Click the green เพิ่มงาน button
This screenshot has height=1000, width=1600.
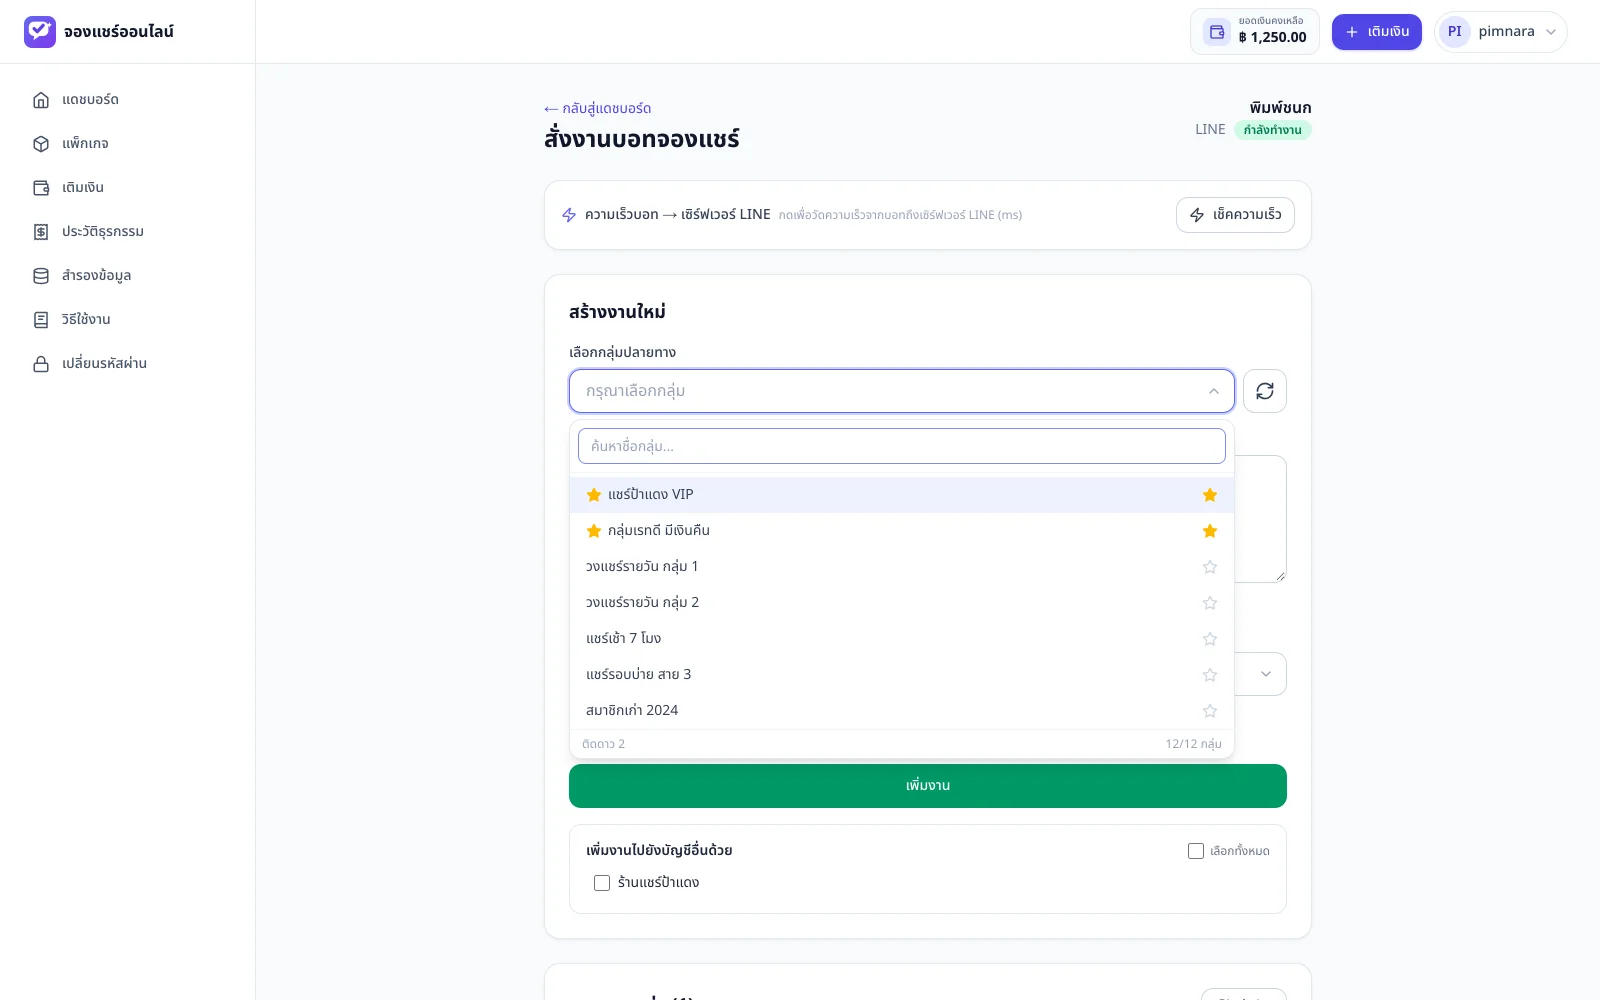(928, 786)
